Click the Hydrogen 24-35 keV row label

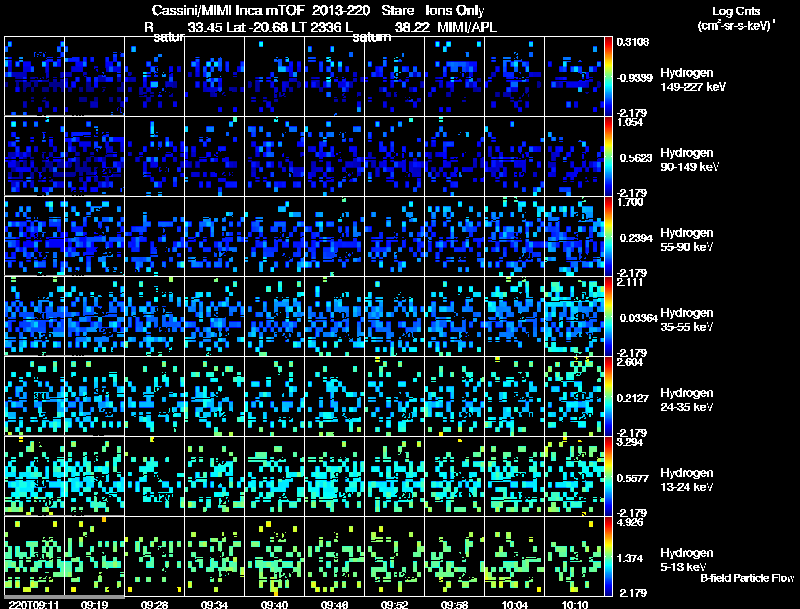(x=686, y=400)
